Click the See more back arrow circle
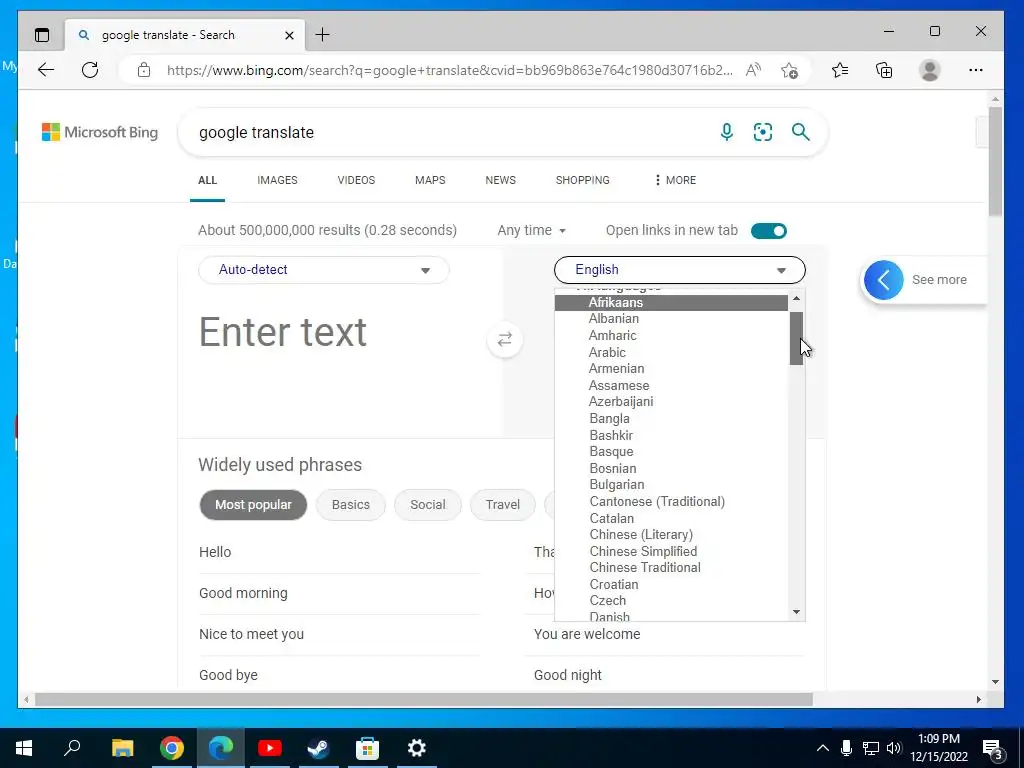Image resolution: width=1024 pixels, height=768 pixels. 884,280
